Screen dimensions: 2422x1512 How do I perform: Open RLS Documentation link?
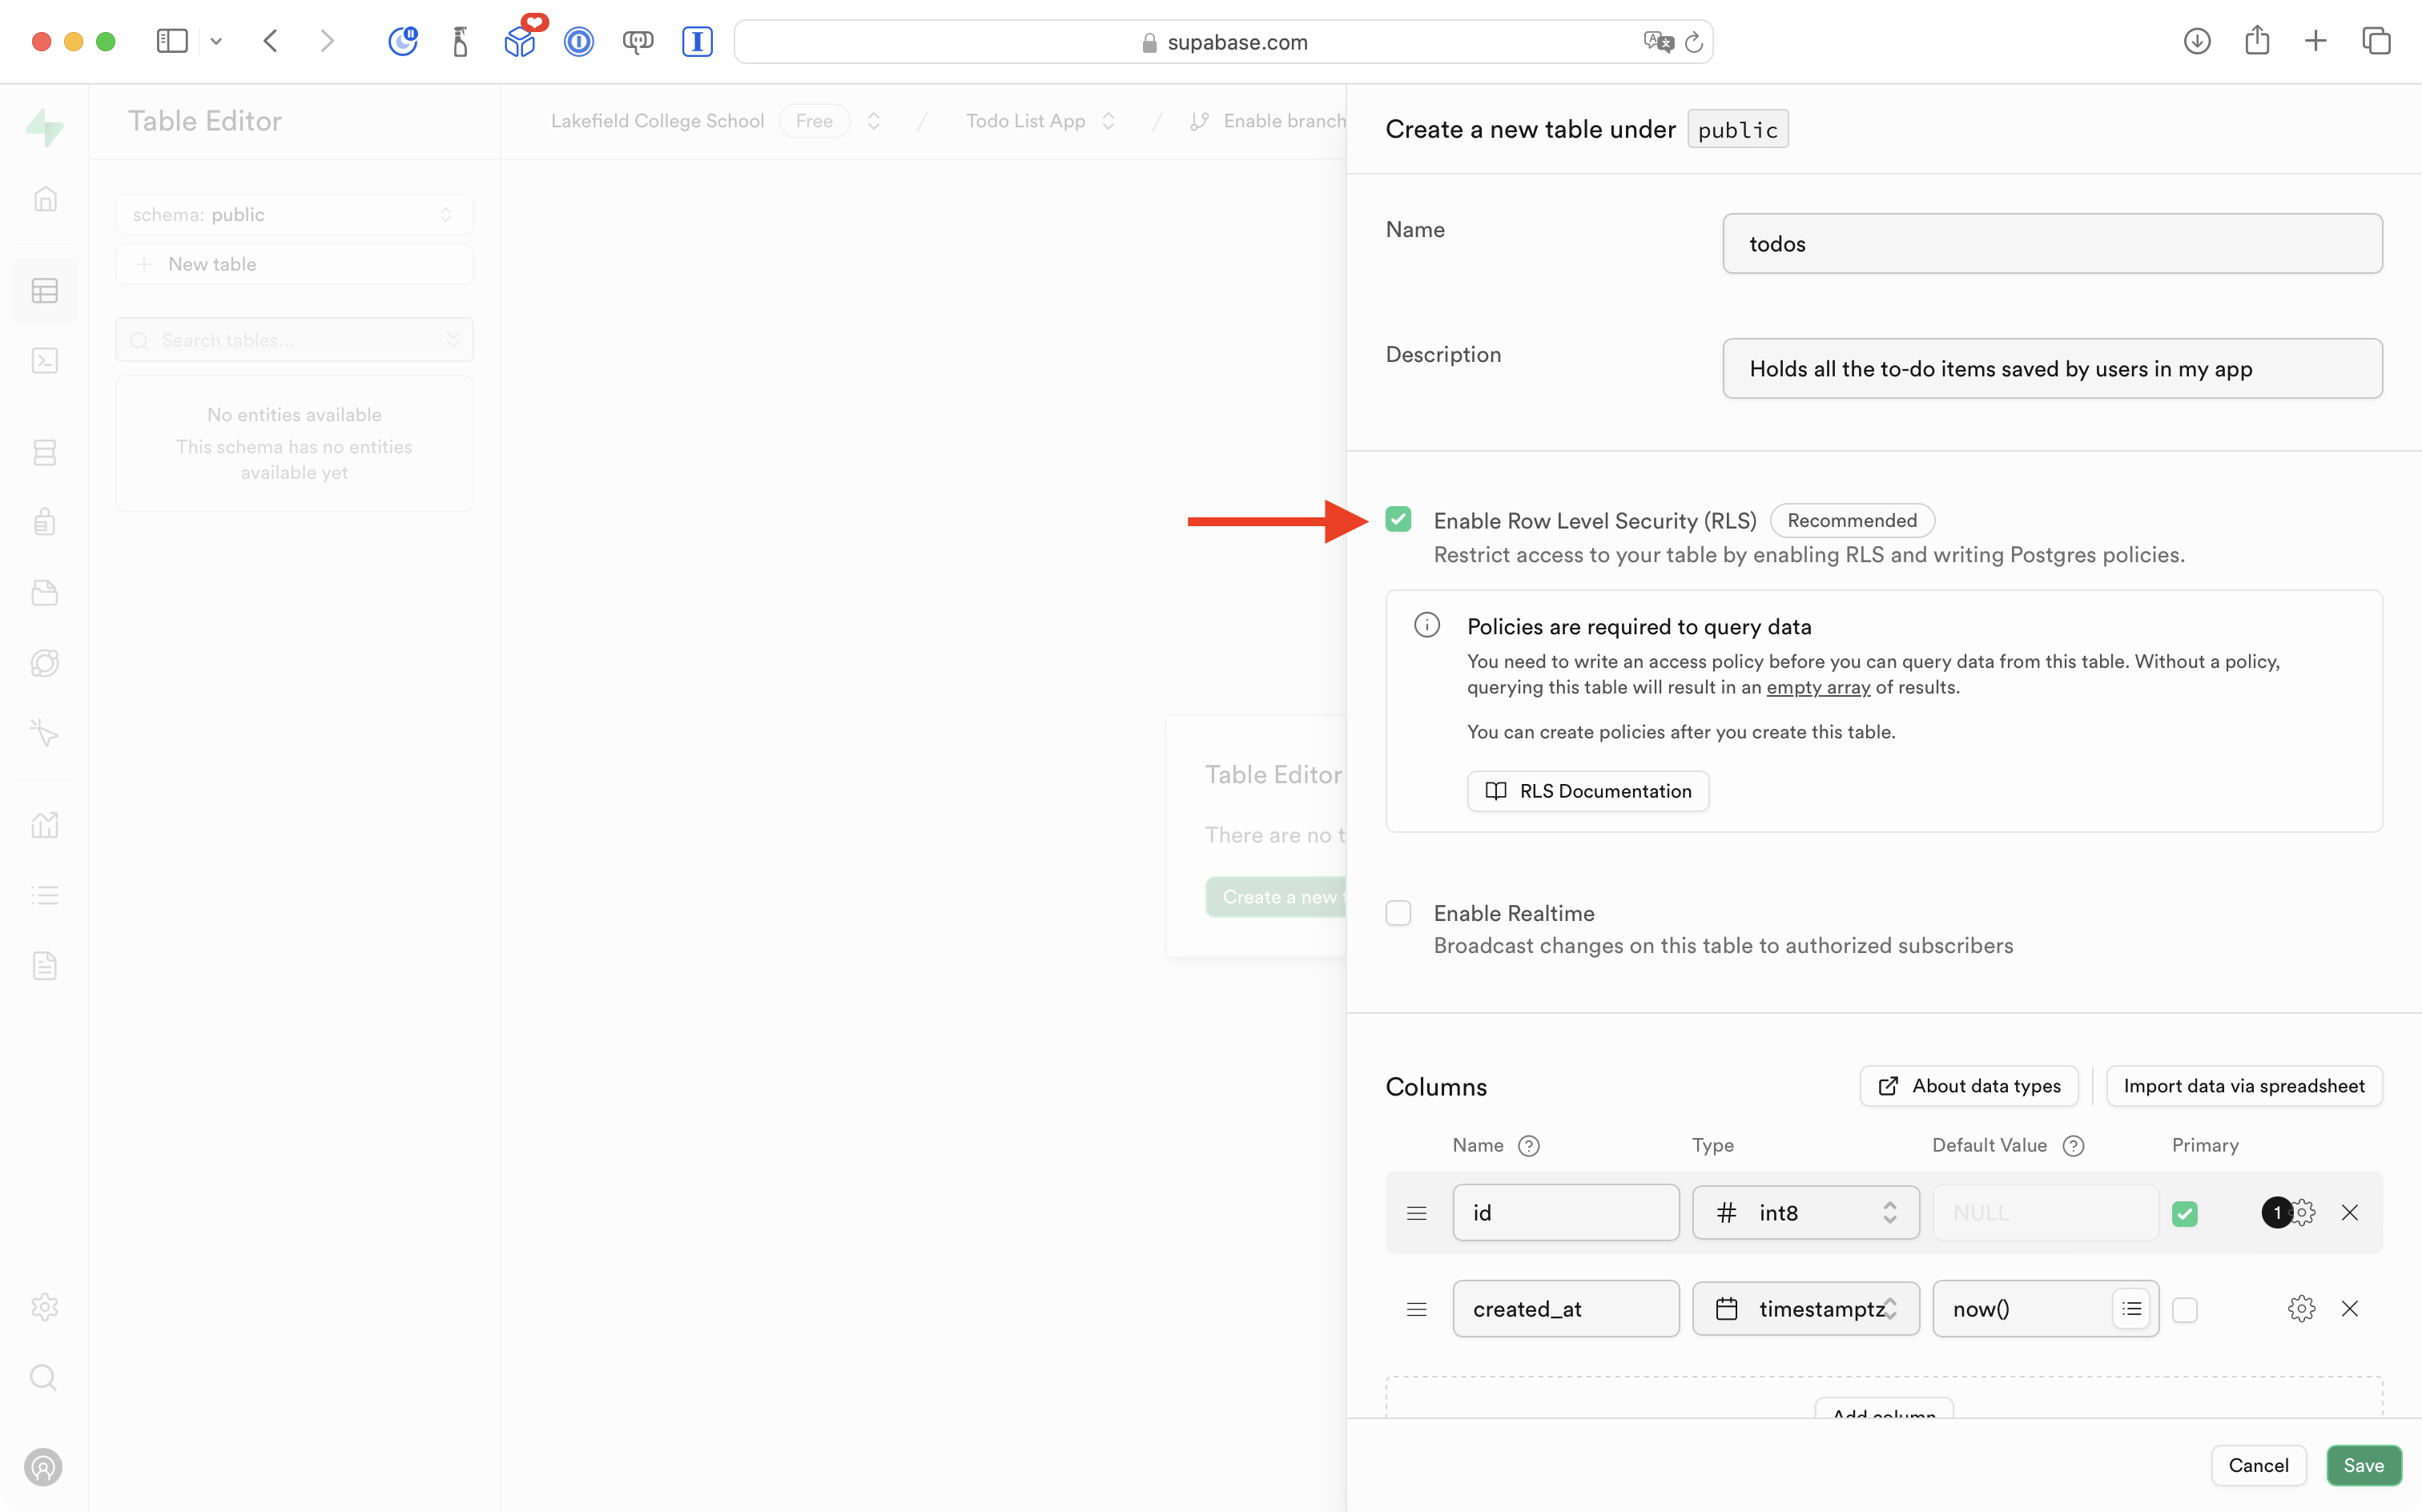click(x=1587, y=791)
